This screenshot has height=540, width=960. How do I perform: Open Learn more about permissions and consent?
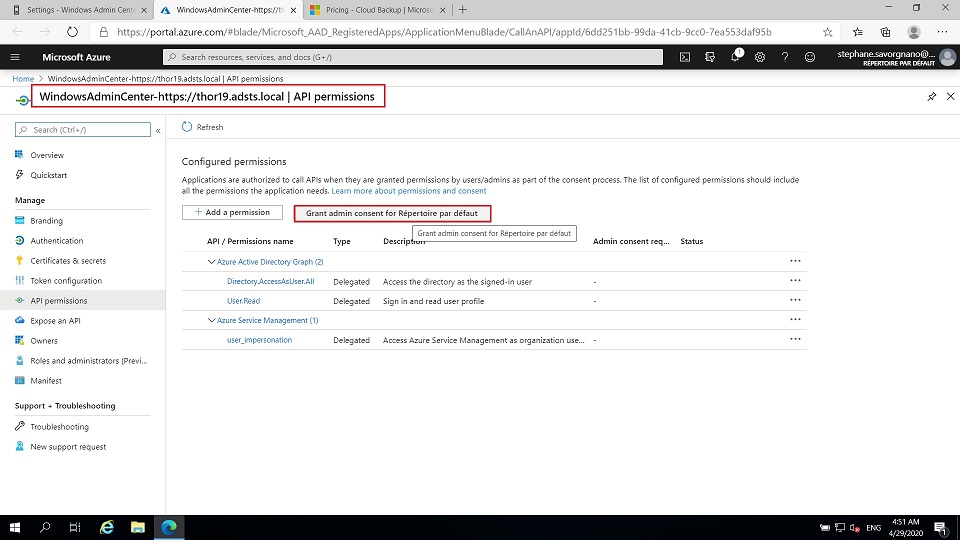tap(409, 191)
